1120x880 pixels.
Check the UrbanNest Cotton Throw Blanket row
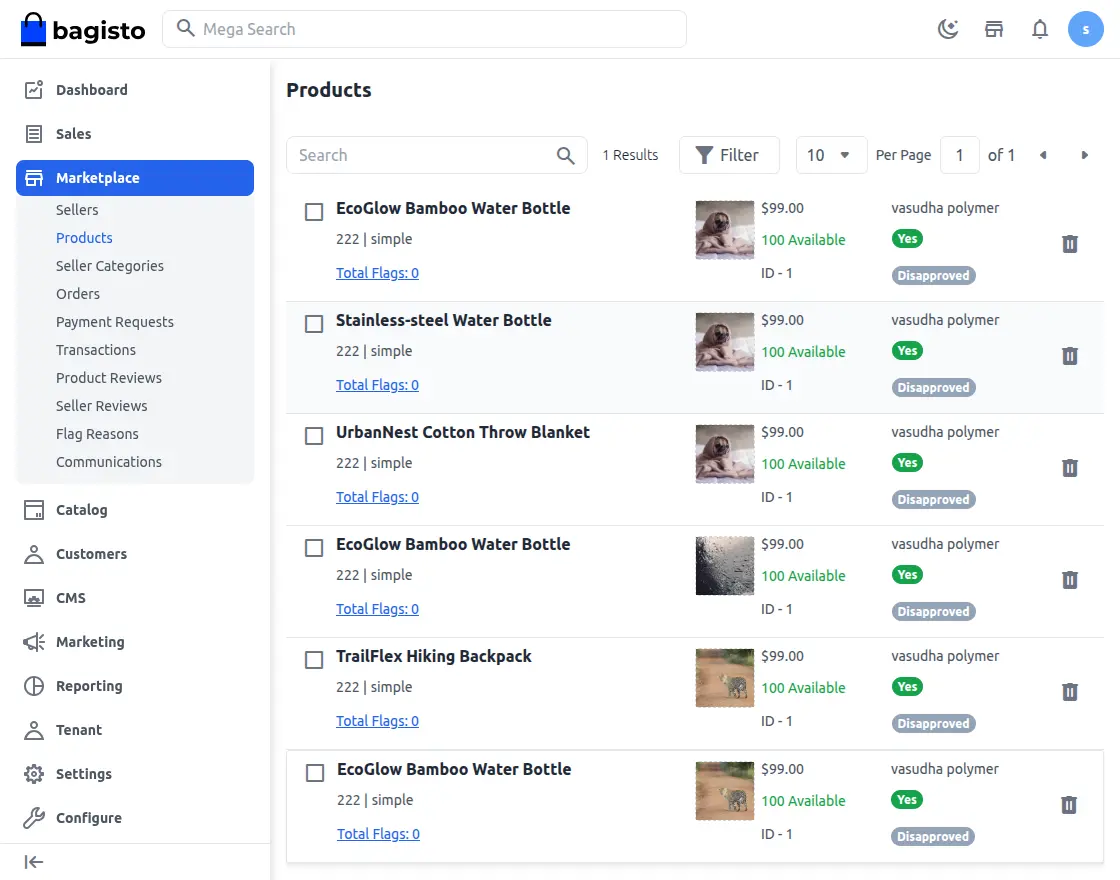coord(314,436)
